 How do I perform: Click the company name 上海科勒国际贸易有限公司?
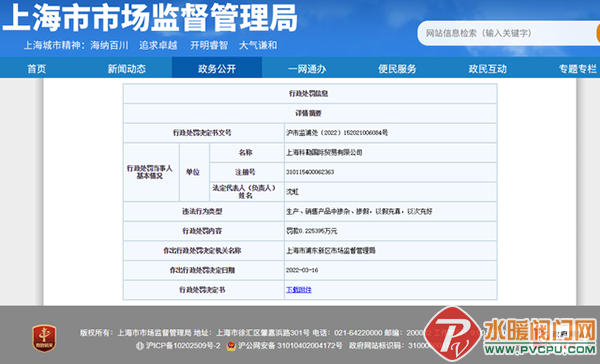pos(324,152)
